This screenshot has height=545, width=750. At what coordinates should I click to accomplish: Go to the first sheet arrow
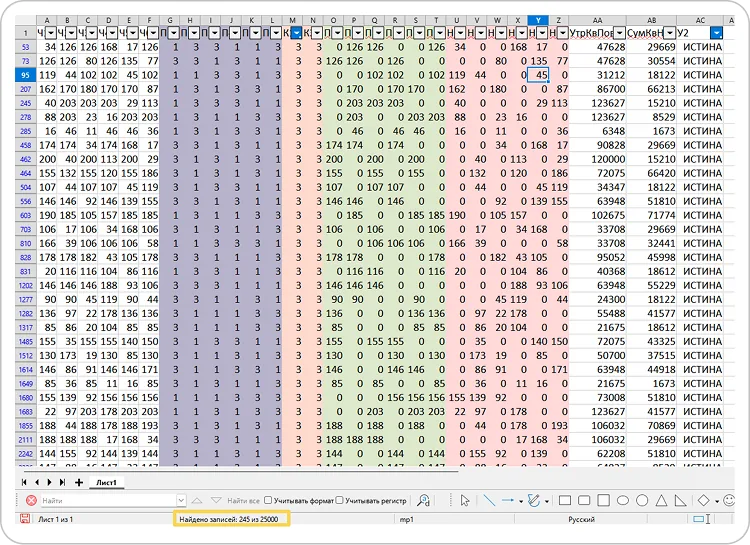(x=24, y=482)
